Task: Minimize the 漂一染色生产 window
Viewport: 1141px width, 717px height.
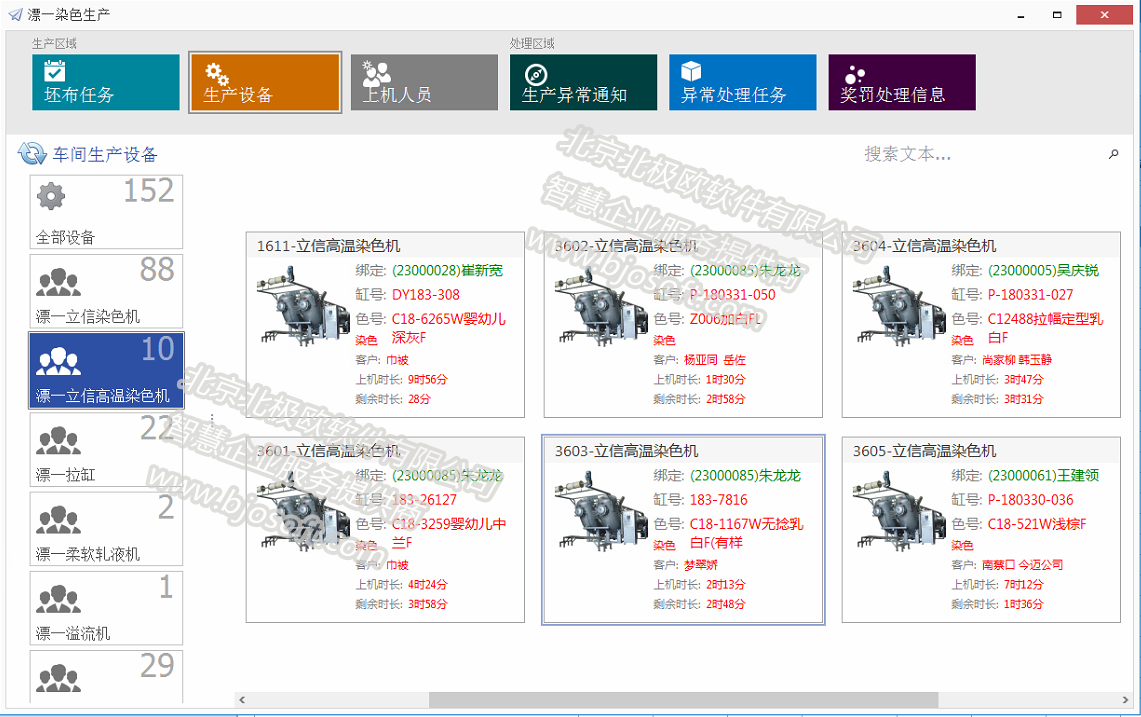Action: 1021,15
